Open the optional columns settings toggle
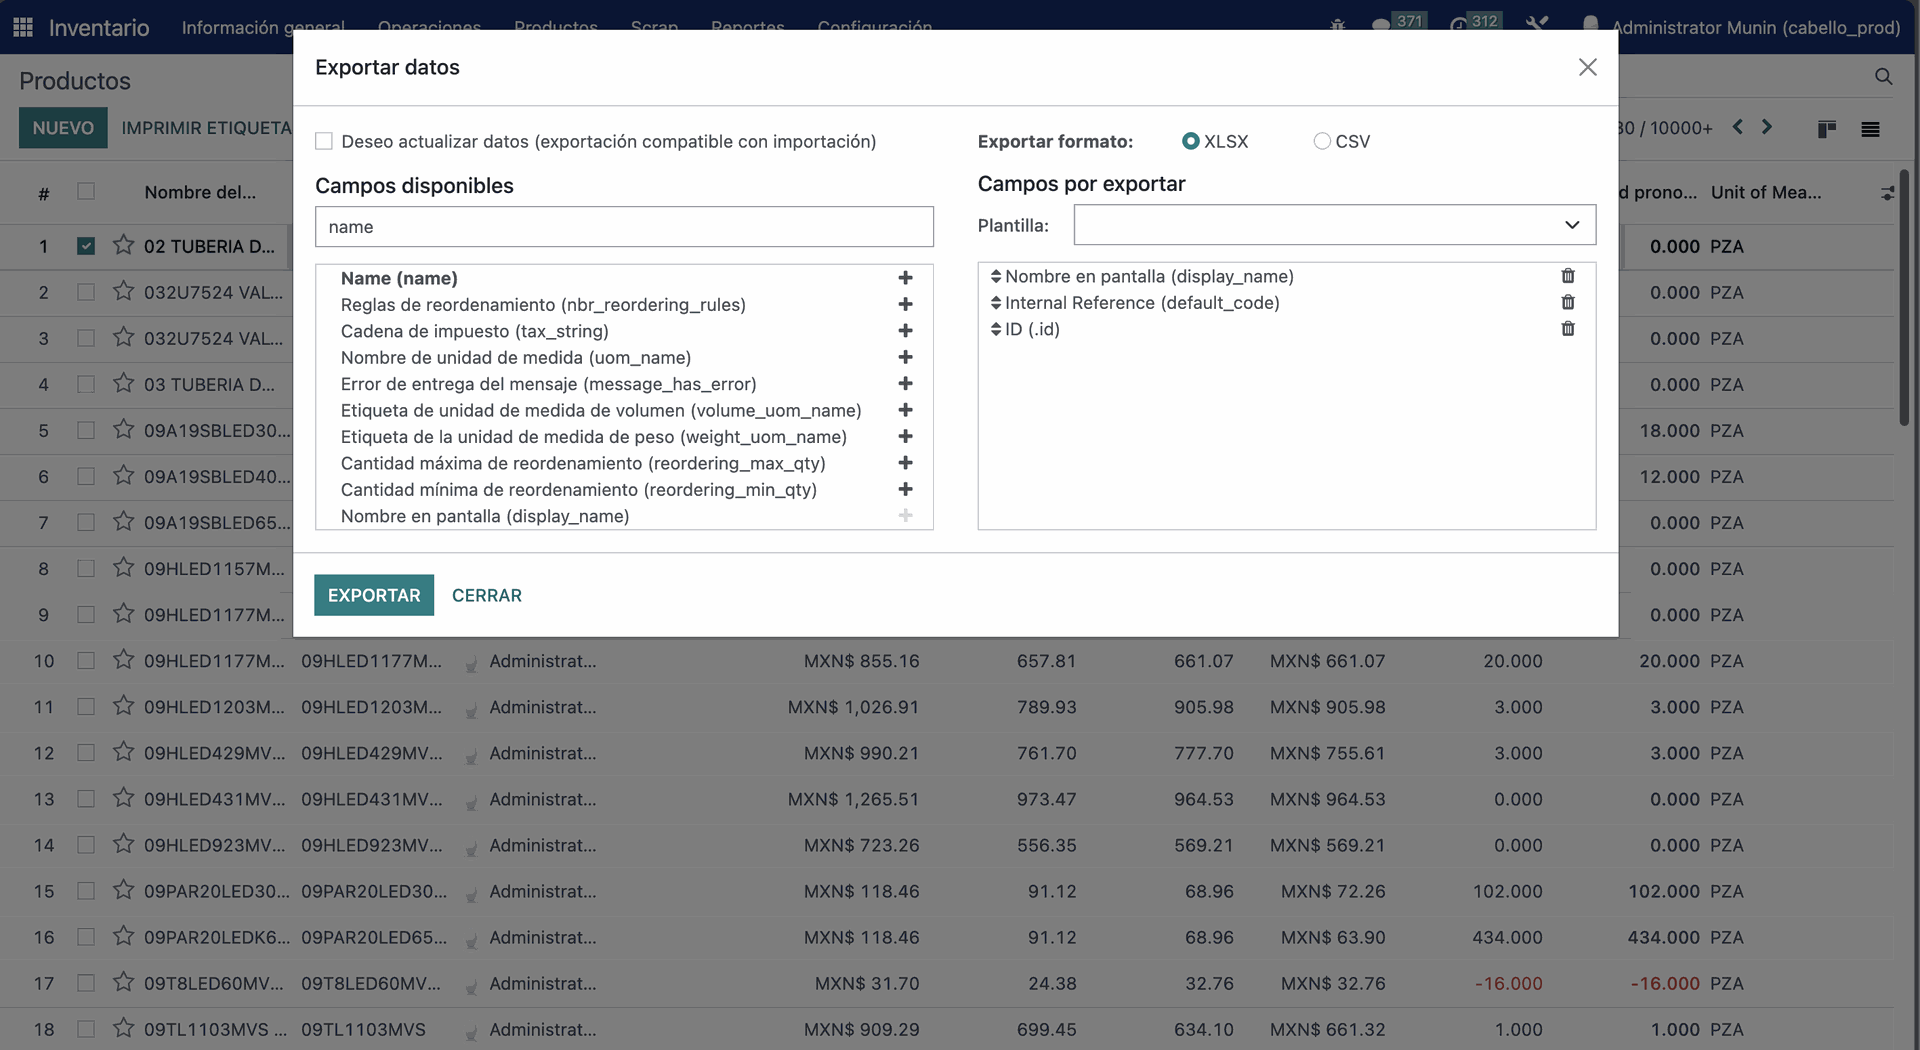The image size is (1920, 1050). pyautogui.click(x=1886, y=193)
